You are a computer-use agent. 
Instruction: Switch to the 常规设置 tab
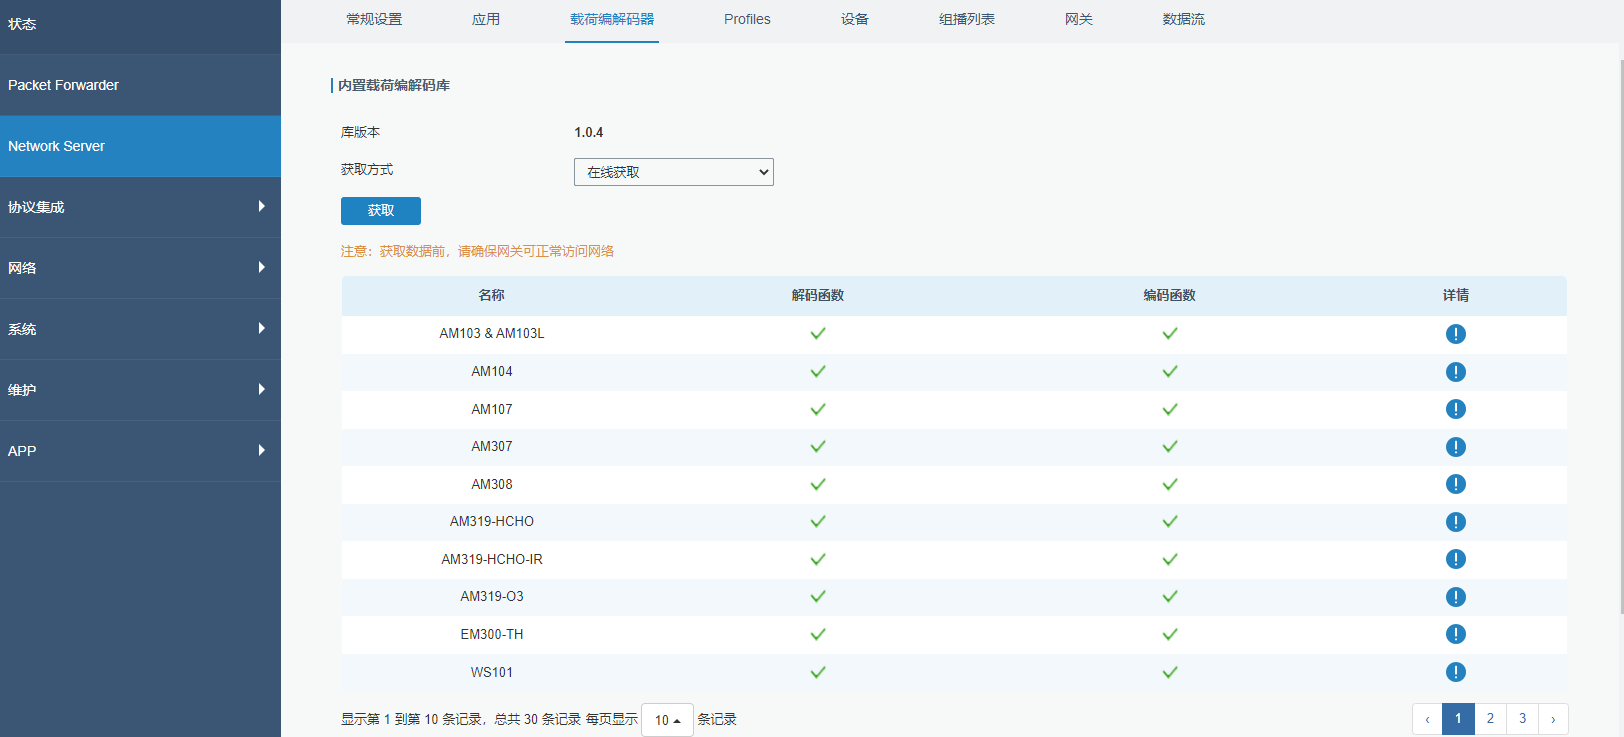[374, 19]
